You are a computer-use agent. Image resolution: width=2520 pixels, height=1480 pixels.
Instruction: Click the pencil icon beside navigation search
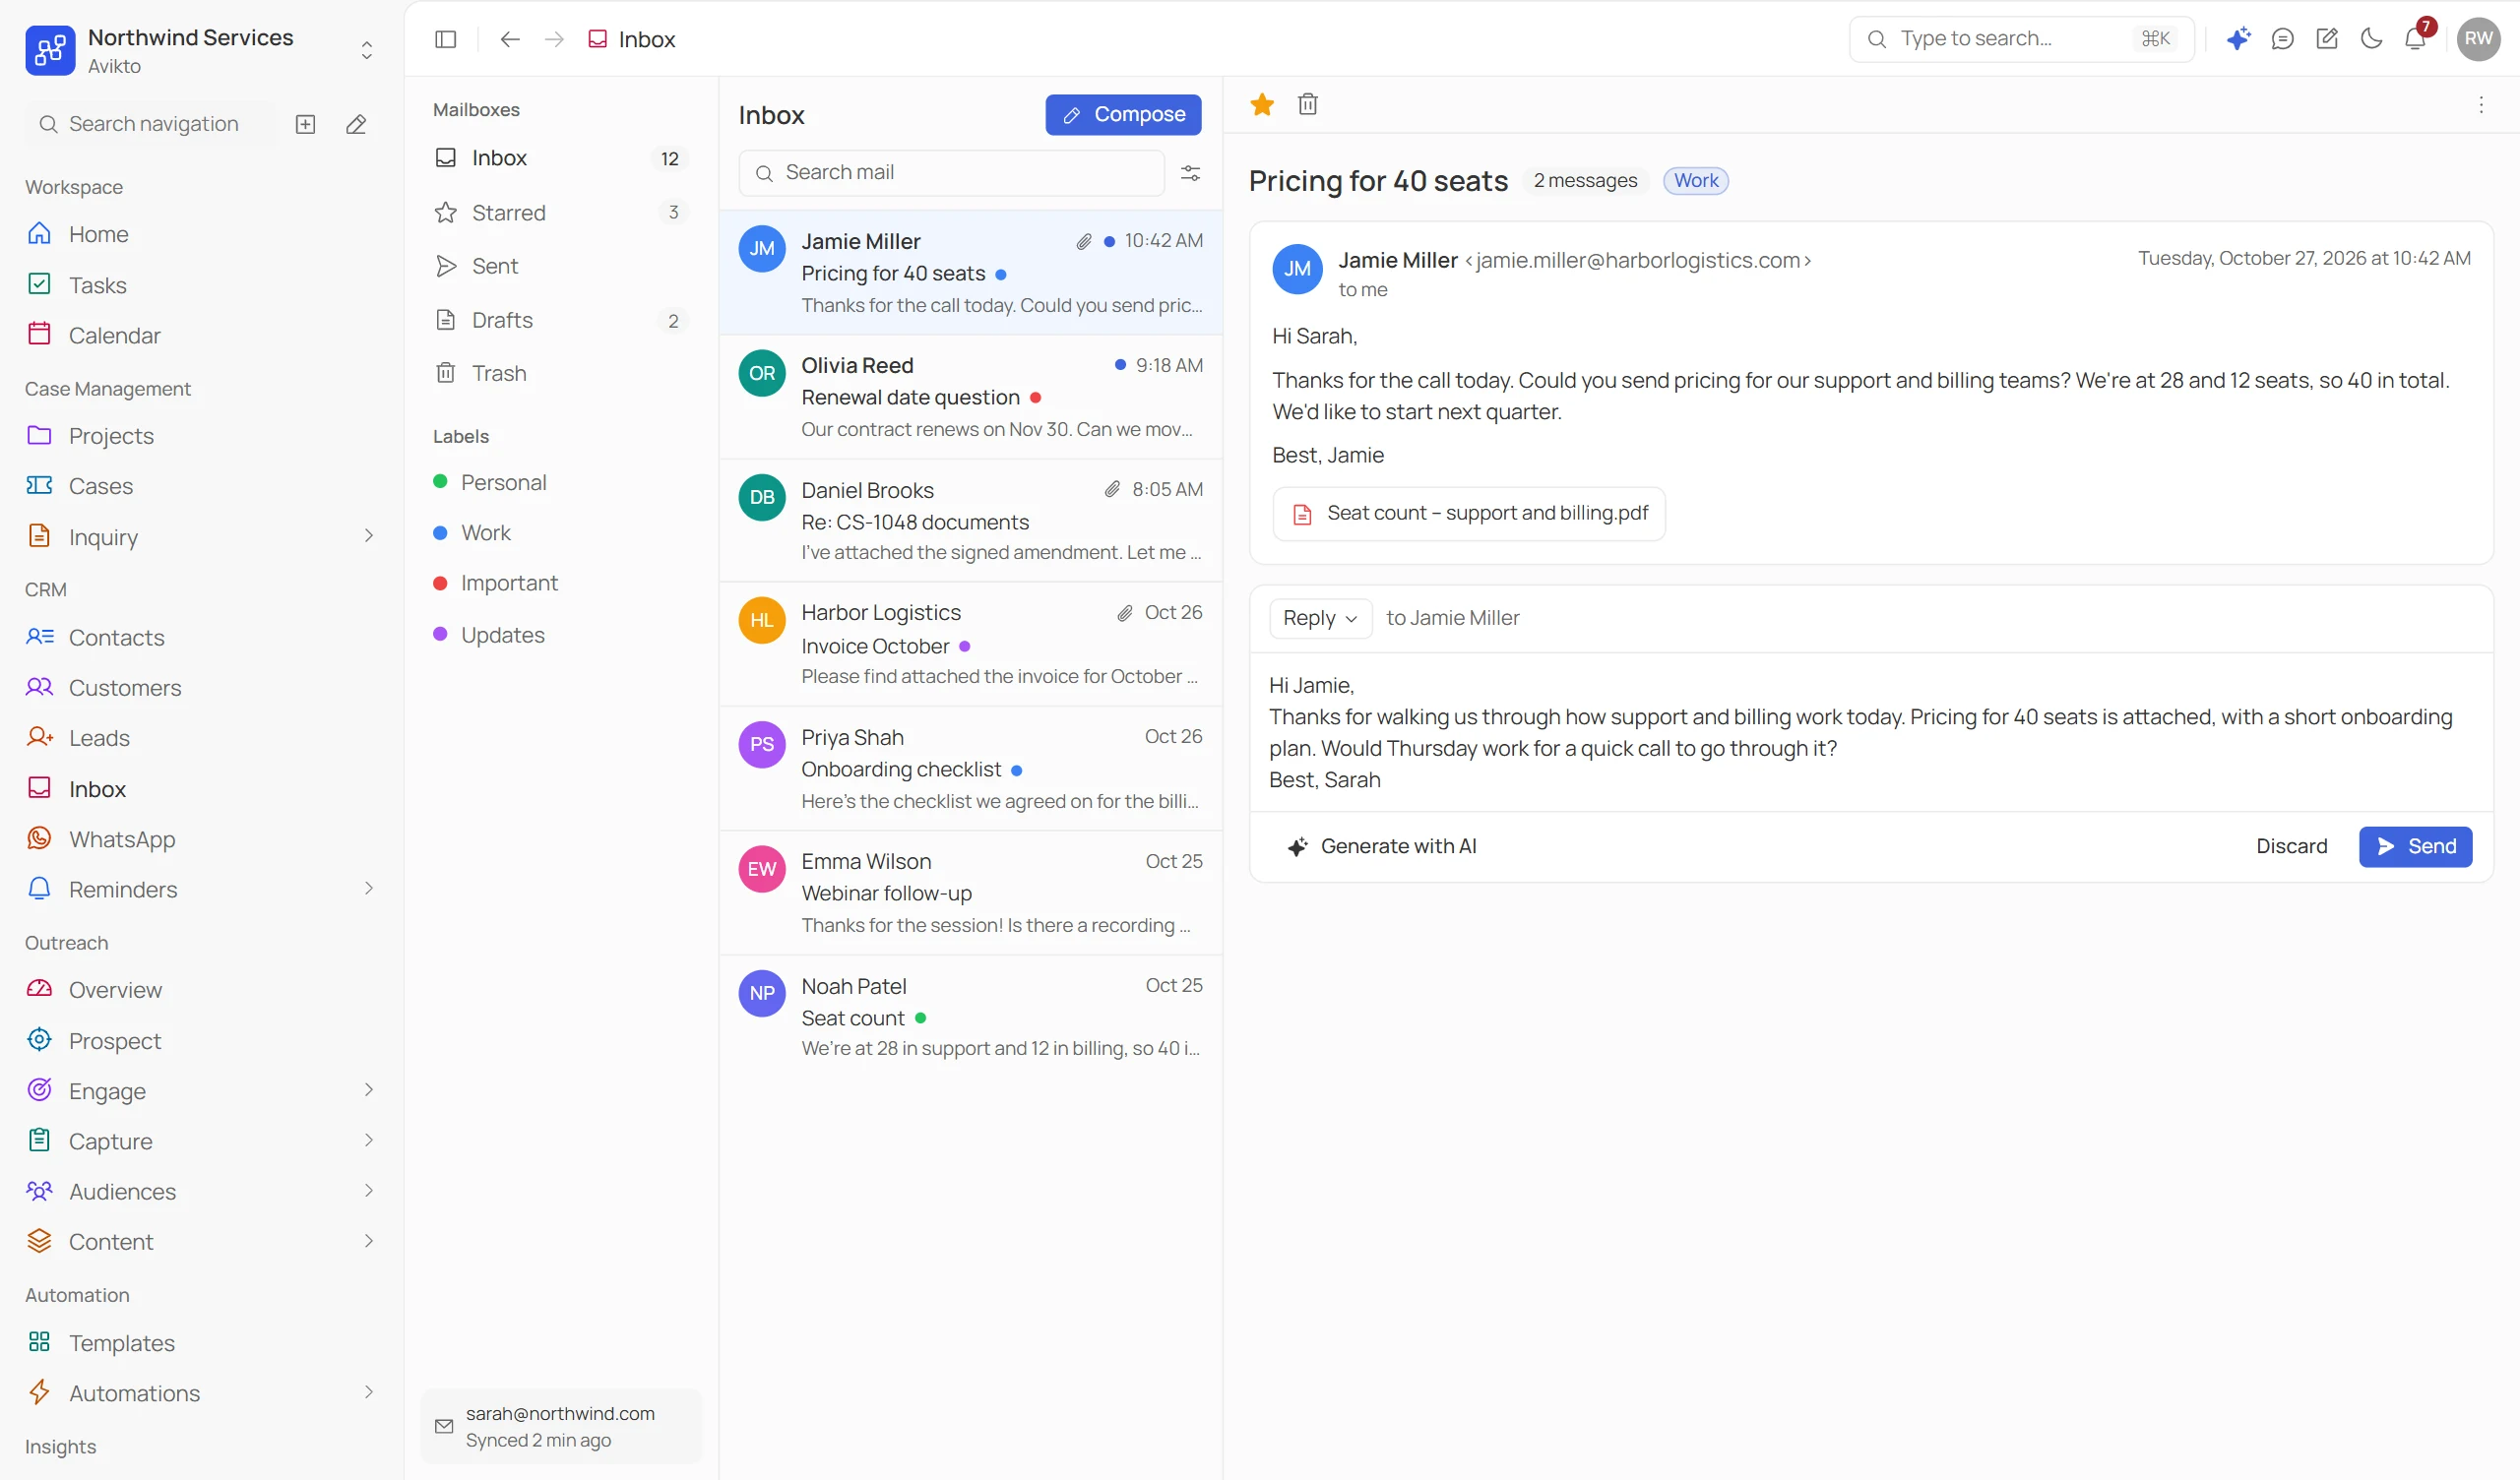tap(356, 124)
